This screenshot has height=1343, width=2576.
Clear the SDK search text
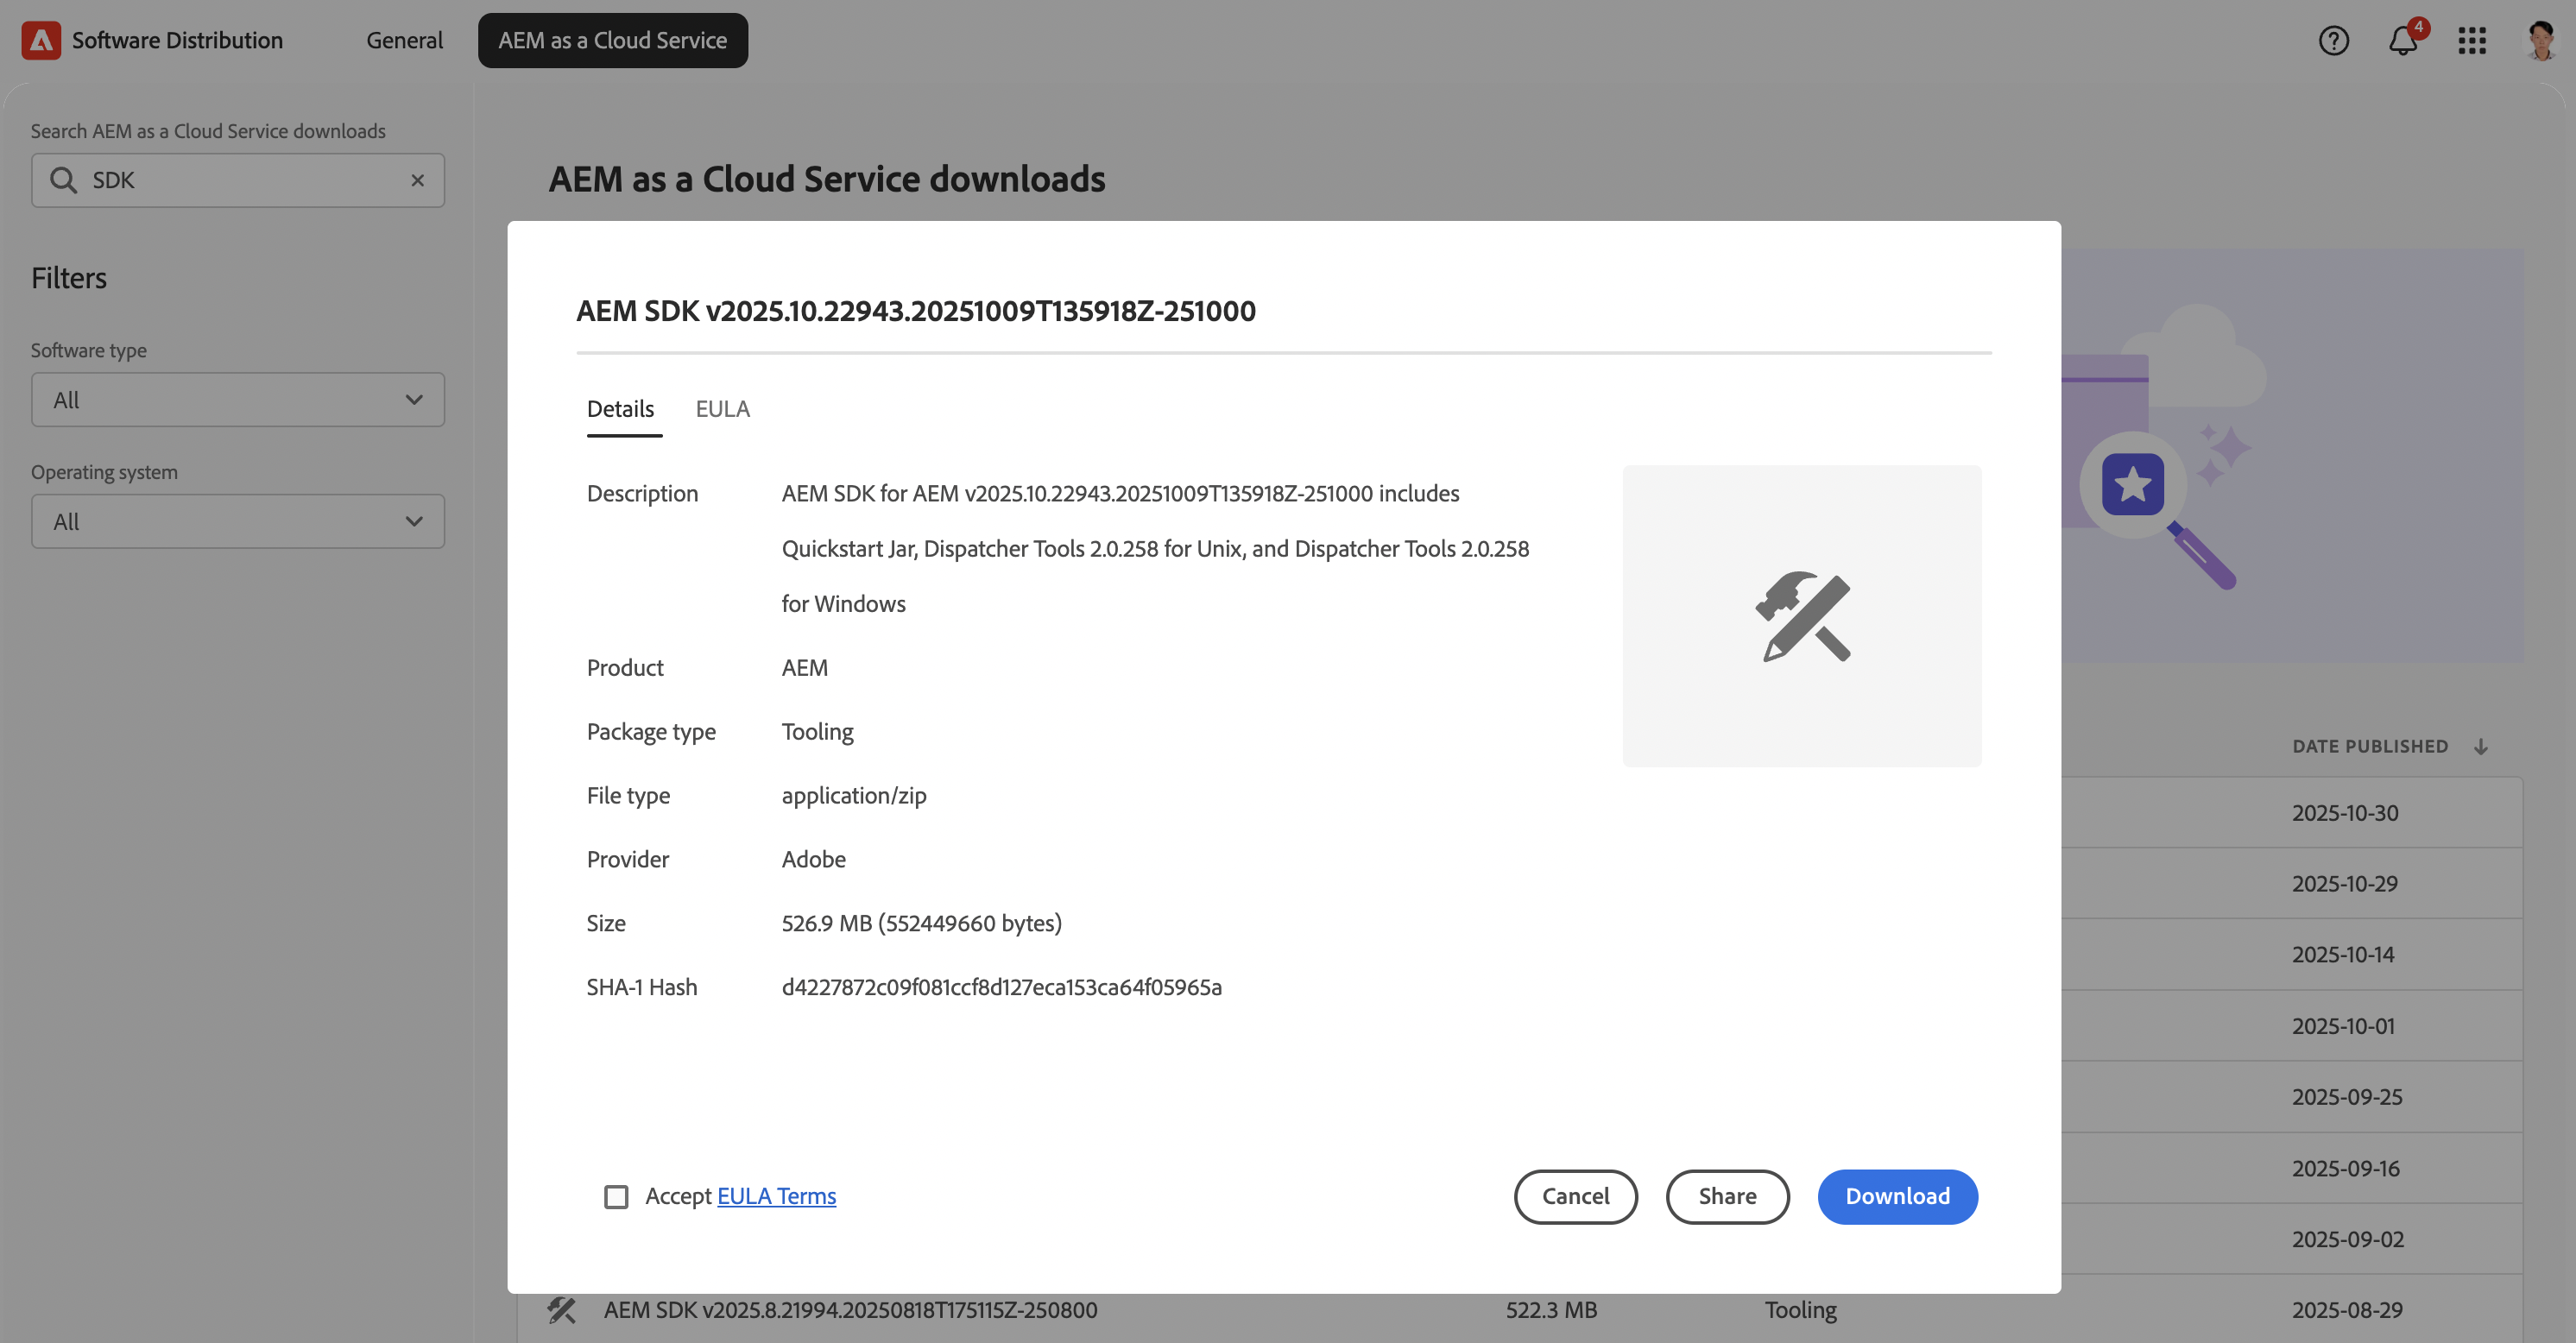(417, 180)
